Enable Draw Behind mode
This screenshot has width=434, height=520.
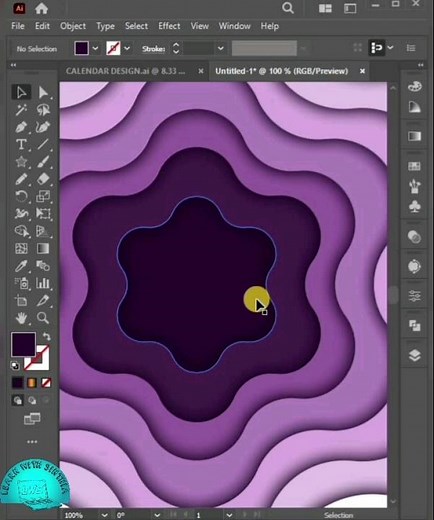point(32,400)
